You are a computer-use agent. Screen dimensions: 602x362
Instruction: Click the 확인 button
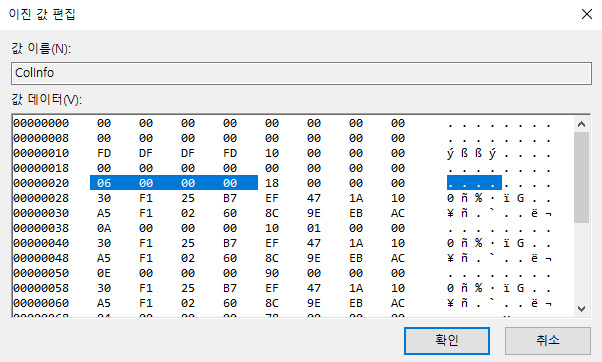pos(447,341)
